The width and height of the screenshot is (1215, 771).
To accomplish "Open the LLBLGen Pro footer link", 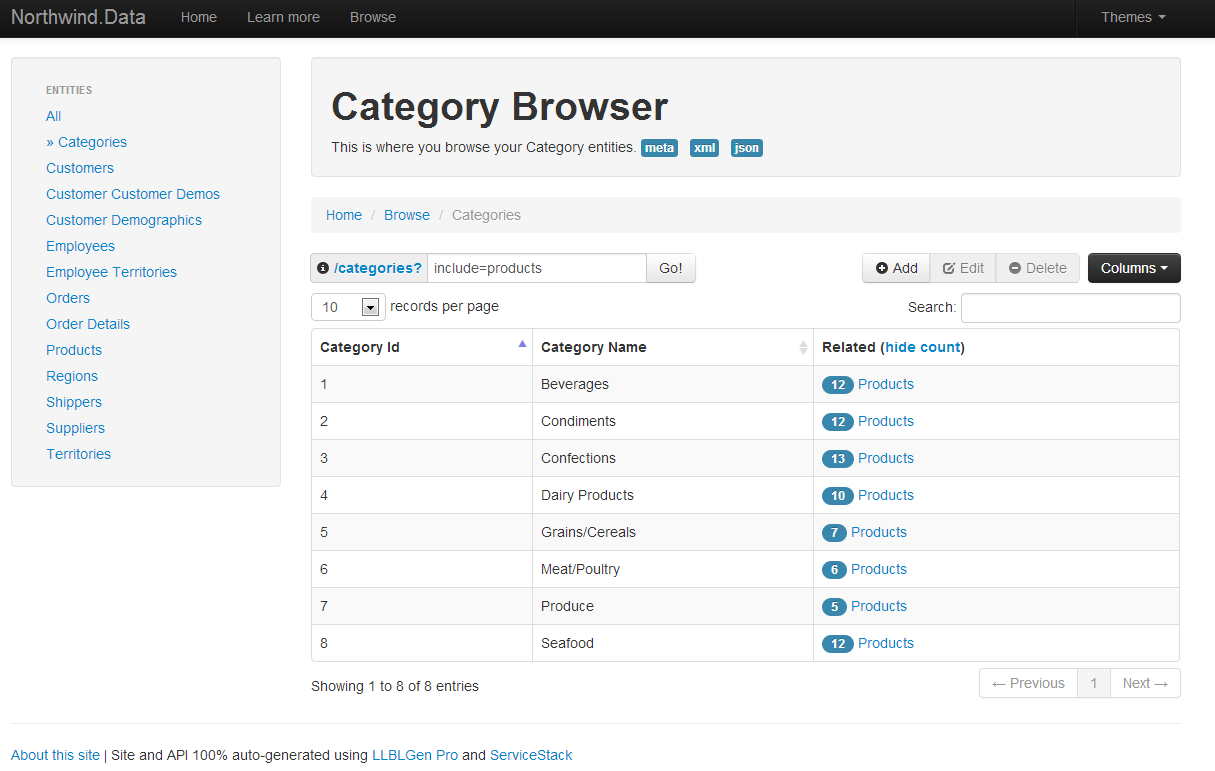I will (414, 755).
